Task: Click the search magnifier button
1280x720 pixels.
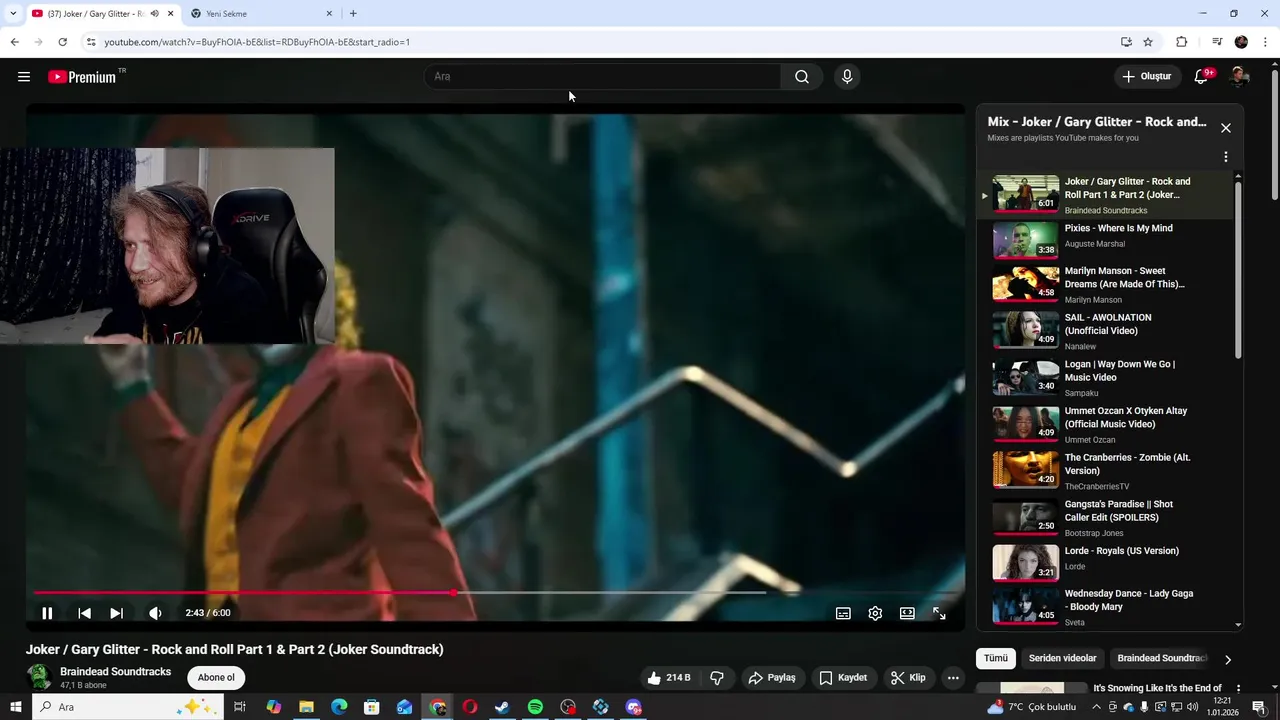Action: (x=802, y=77)
